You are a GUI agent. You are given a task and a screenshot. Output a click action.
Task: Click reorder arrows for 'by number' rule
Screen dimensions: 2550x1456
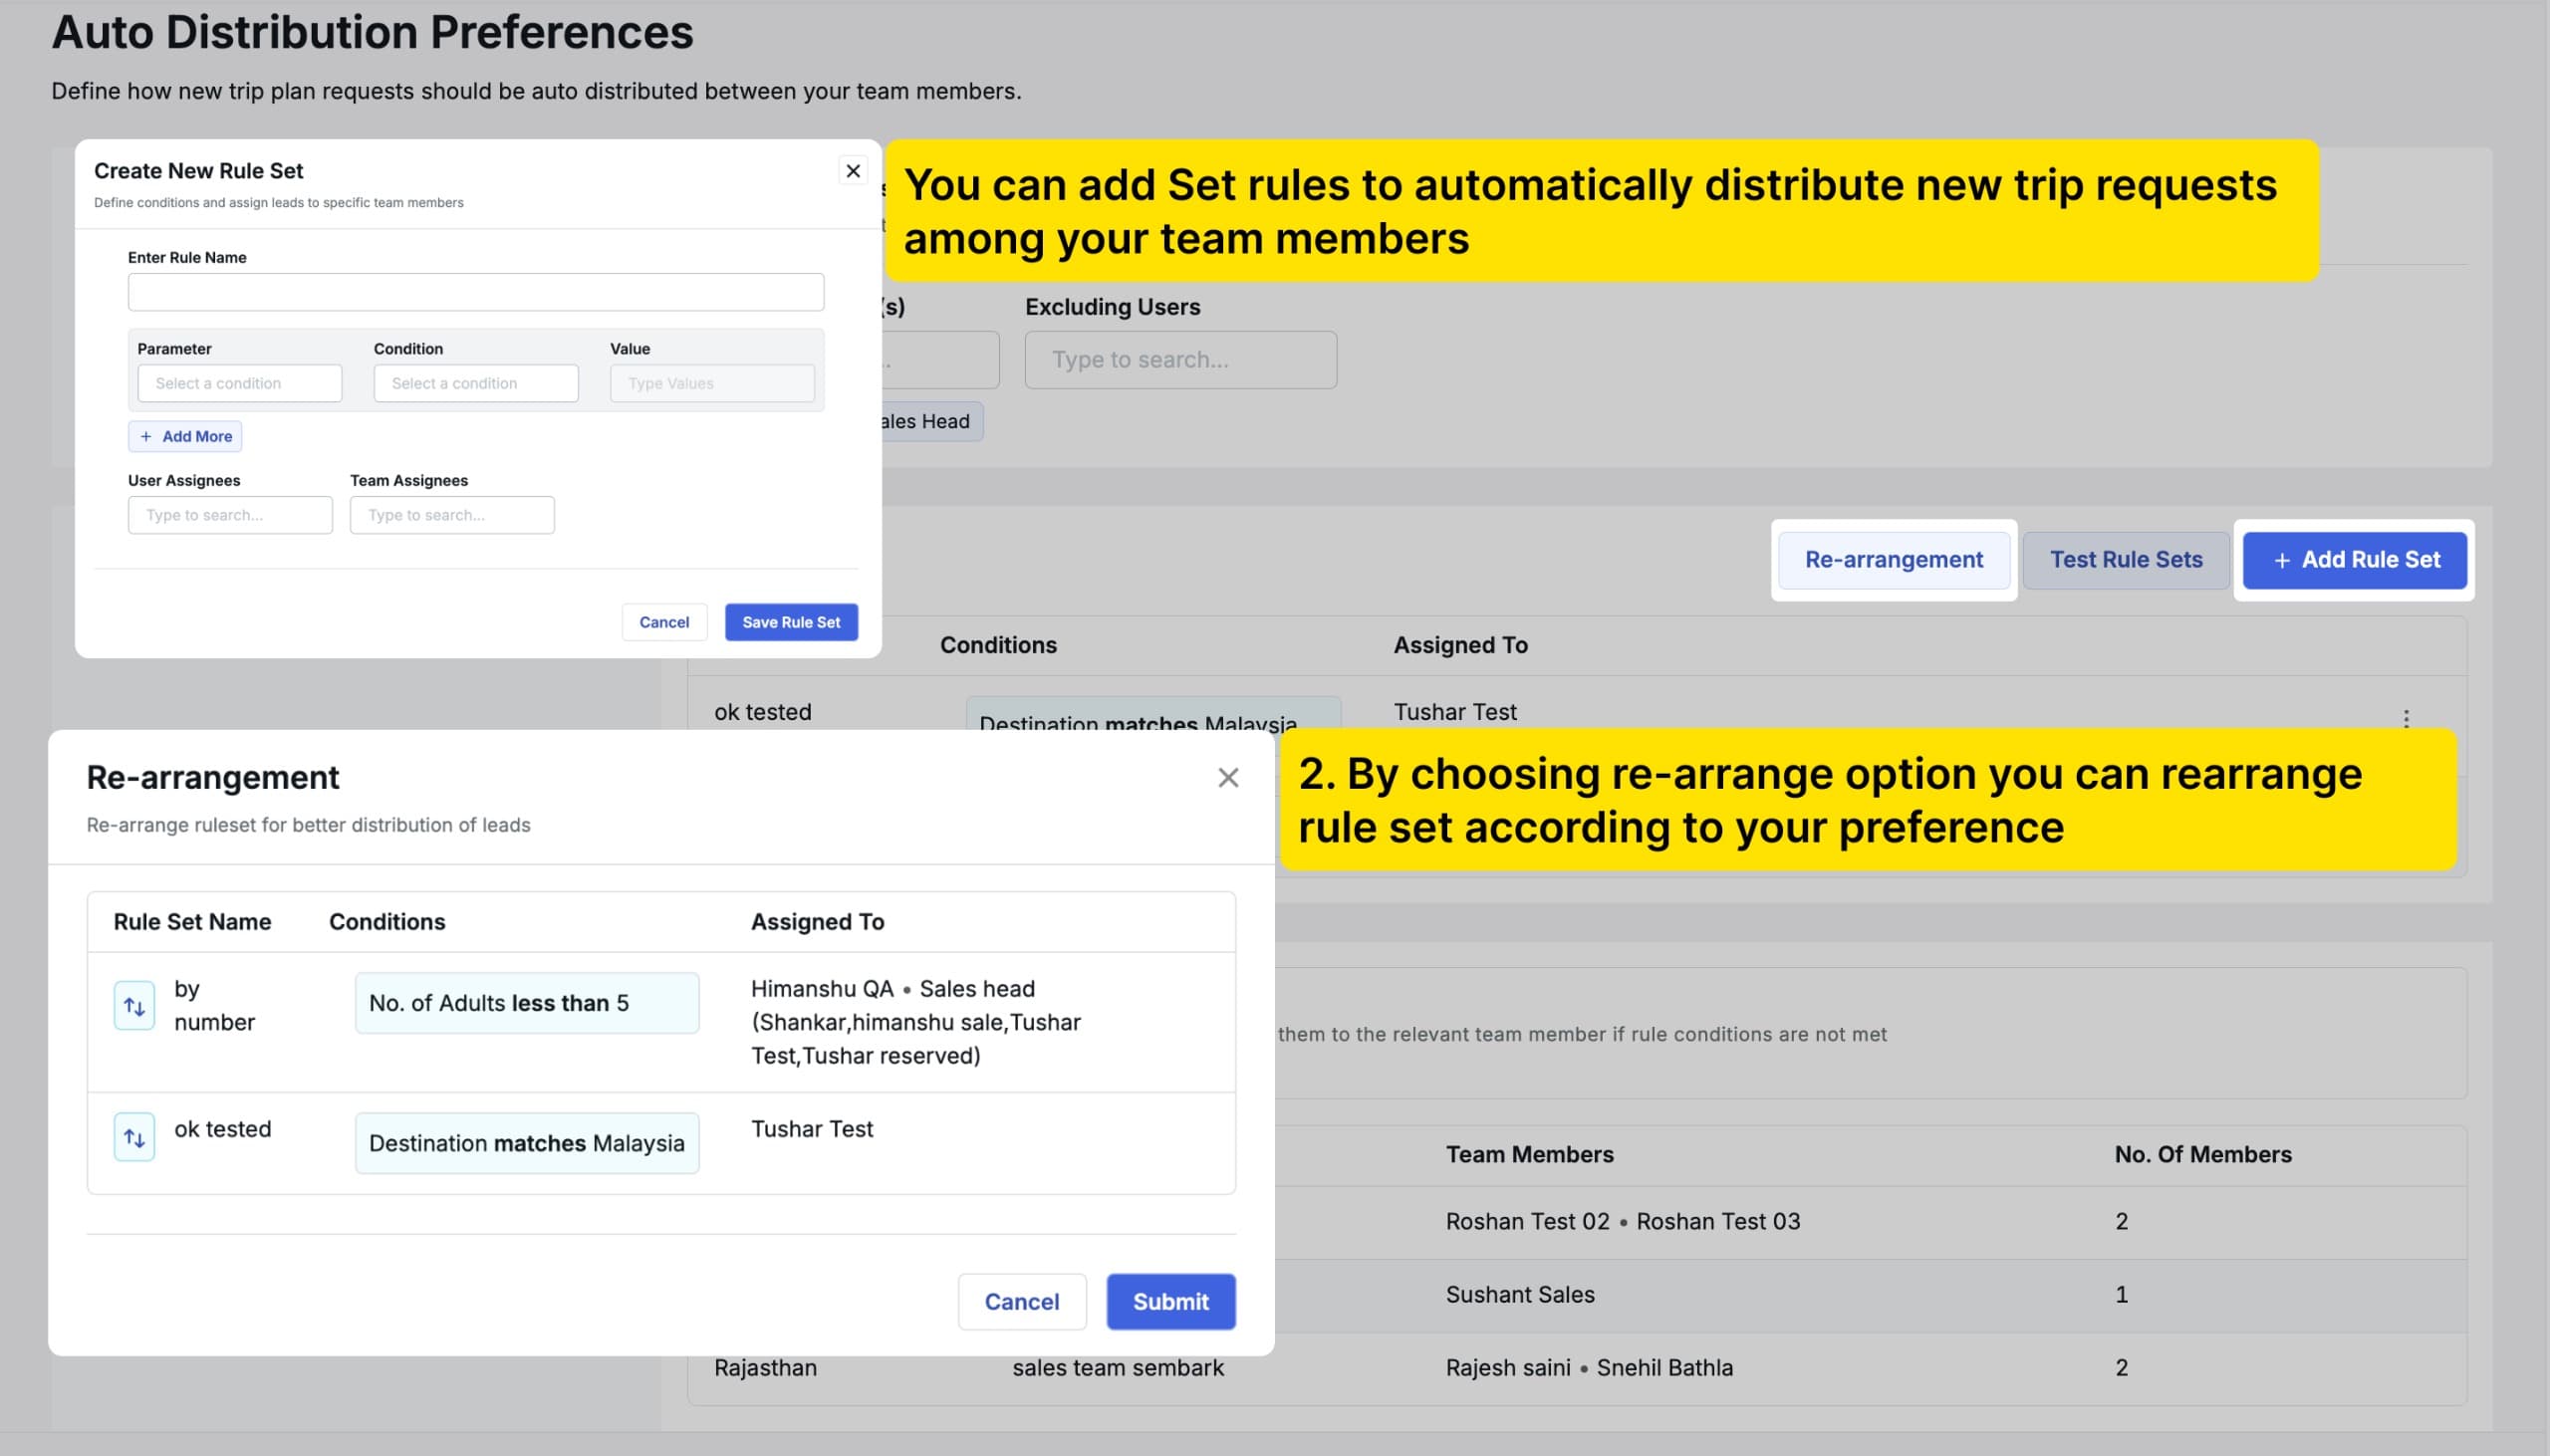click(134, 1006)
